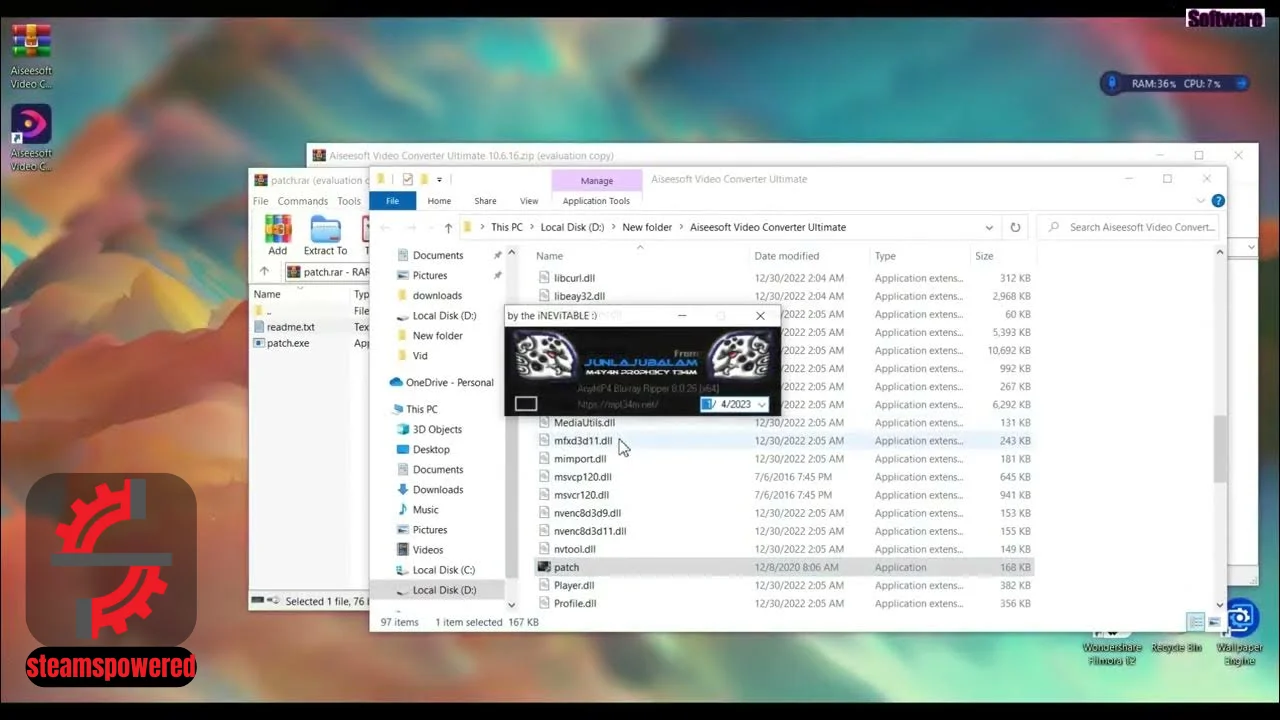This screenshot has height=720, width=1280.
Task: Click the properties checkmark quick access icon
Action: [x=407, y=180]
